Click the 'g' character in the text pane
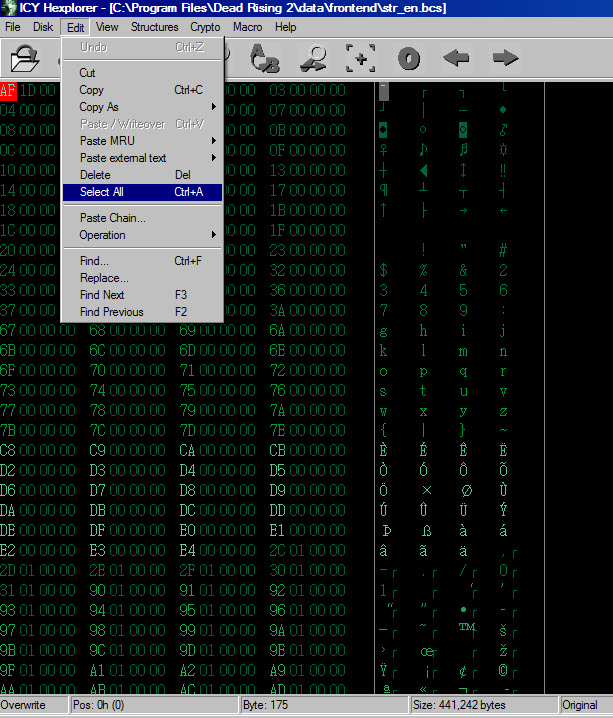 (x=384, y=331)
